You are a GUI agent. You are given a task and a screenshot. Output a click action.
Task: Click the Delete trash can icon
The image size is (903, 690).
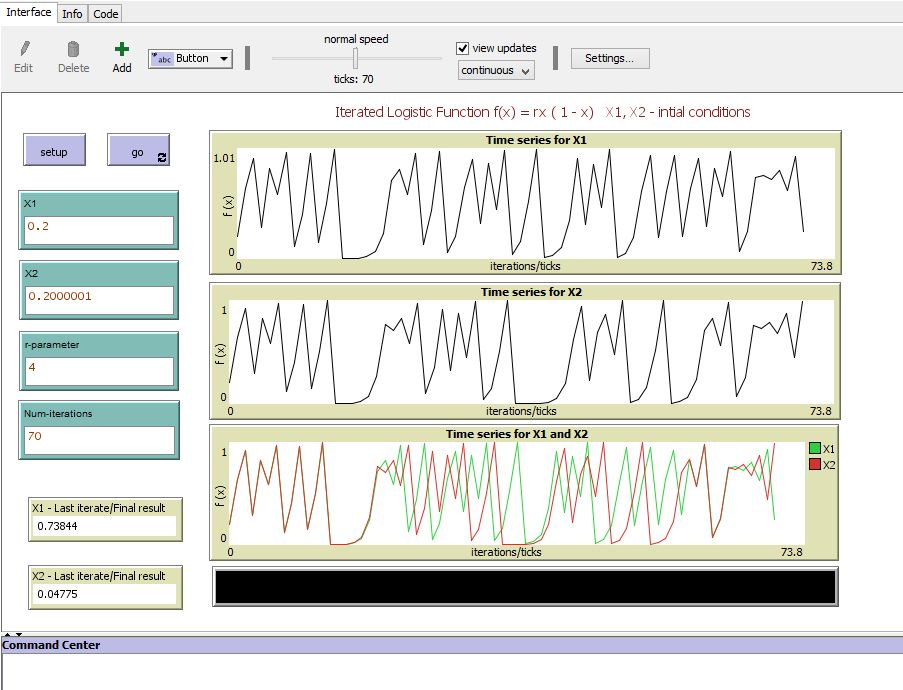[73, 49]
